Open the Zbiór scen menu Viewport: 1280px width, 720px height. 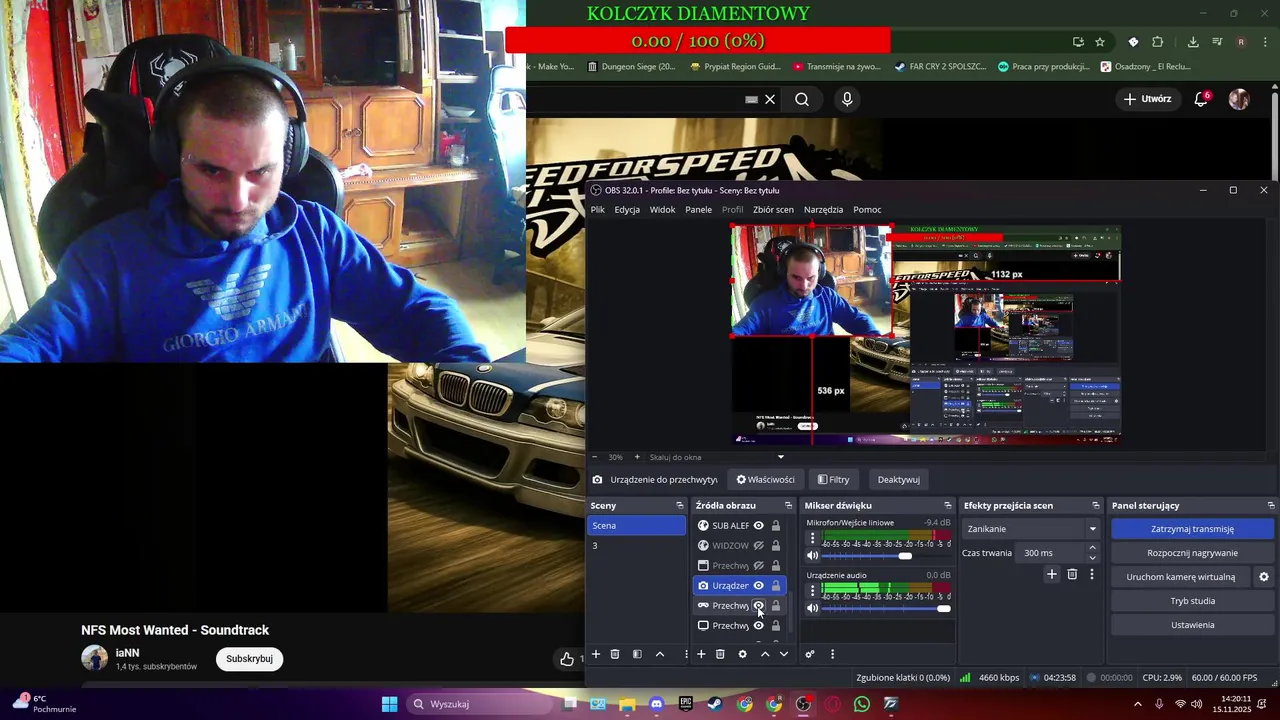coord(773,210)
